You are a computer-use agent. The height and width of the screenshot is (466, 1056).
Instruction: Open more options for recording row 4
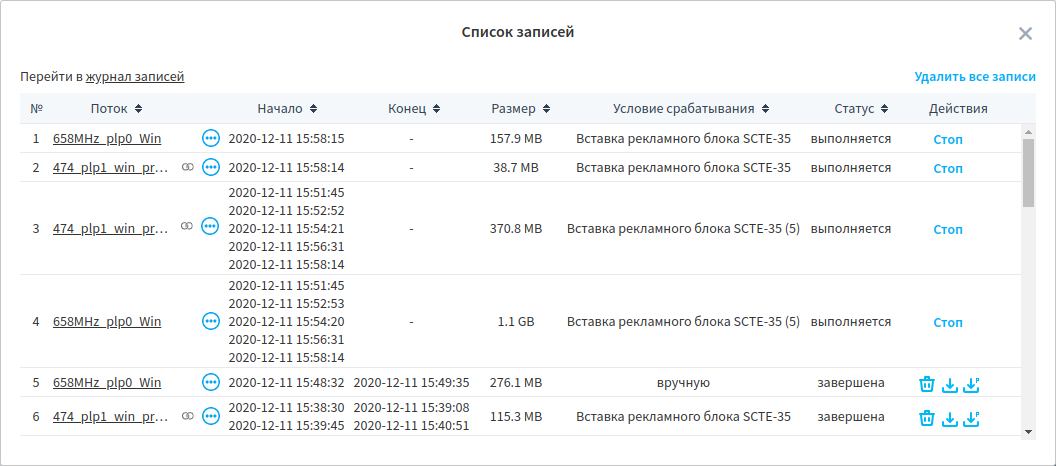[x=210, y=321]
